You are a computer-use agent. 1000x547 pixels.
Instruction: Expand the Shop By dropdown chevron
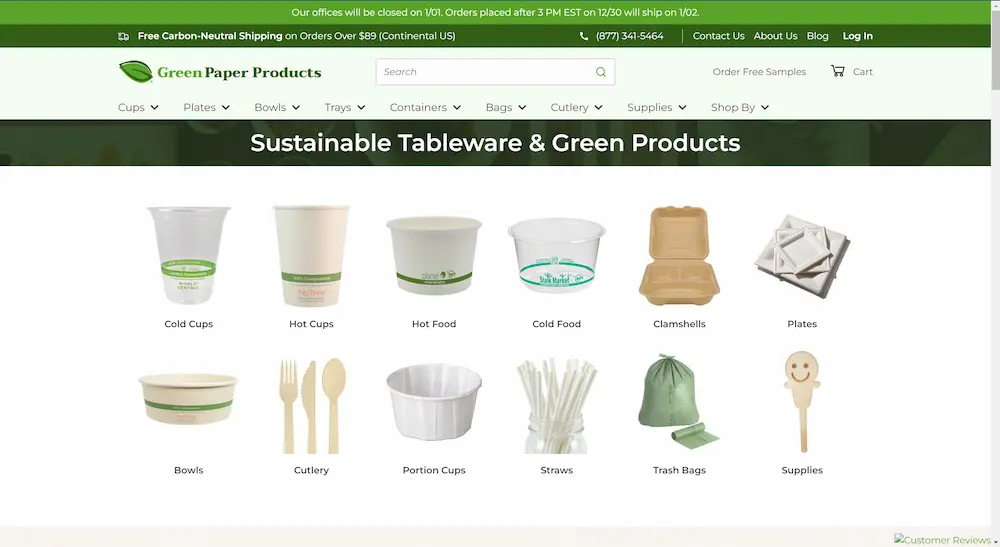(x=765, y=108)
